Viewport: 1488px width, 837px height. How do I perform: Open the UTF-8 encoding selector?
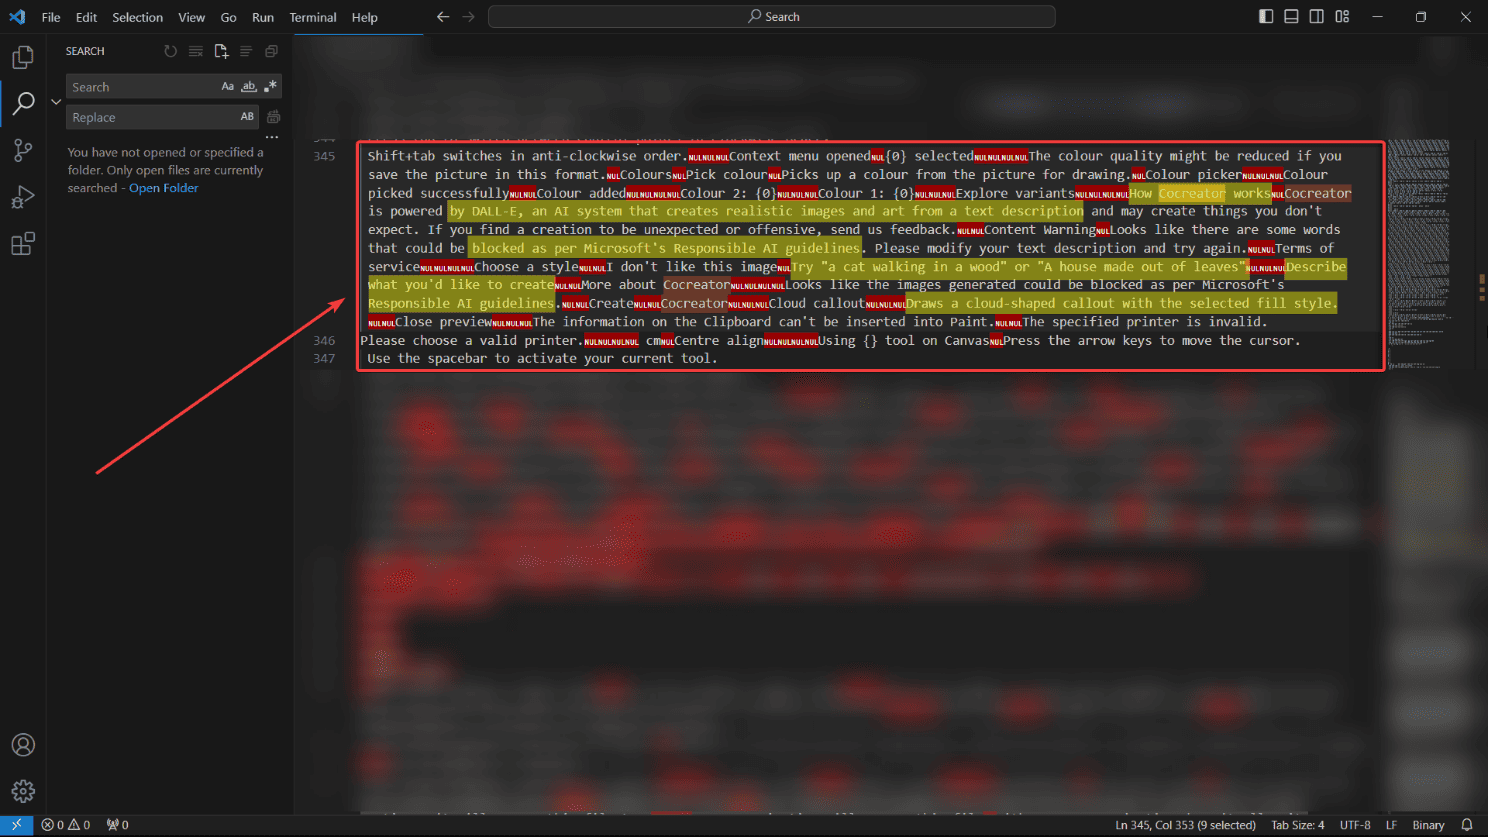point(1355,825)
